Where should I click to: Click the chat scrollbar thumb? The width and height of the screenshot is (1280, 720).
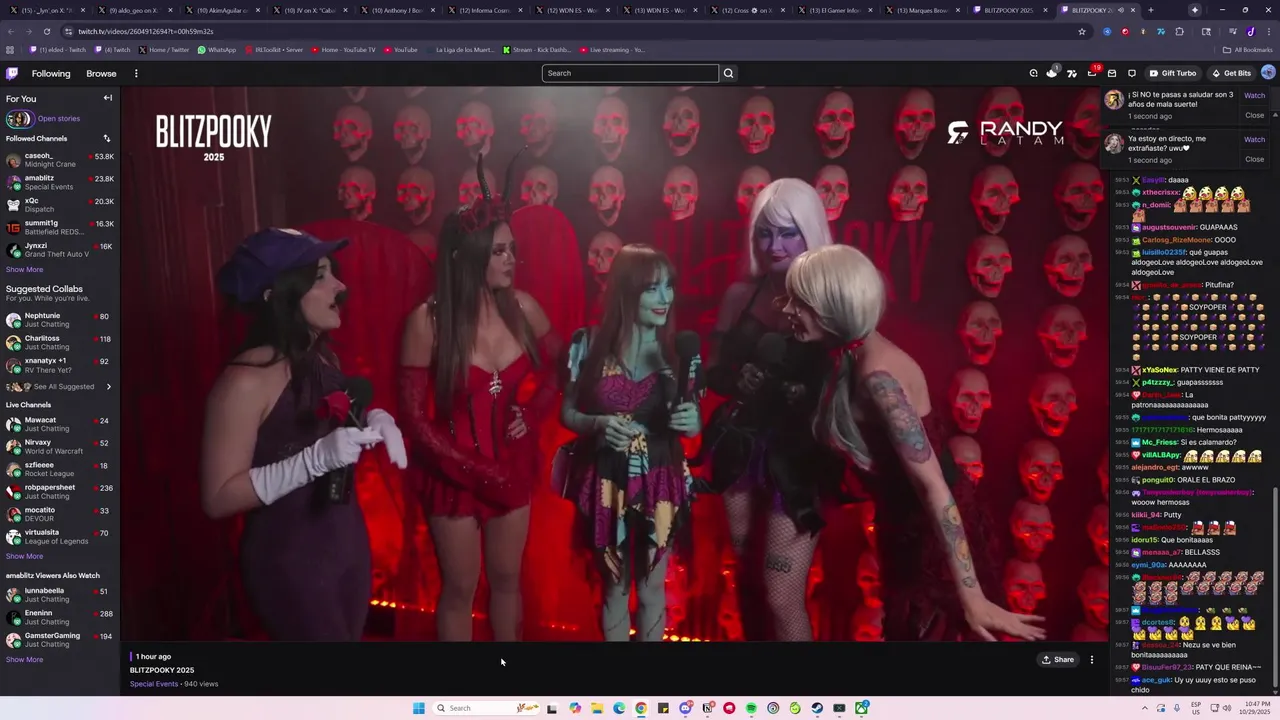pos(1274,585)
